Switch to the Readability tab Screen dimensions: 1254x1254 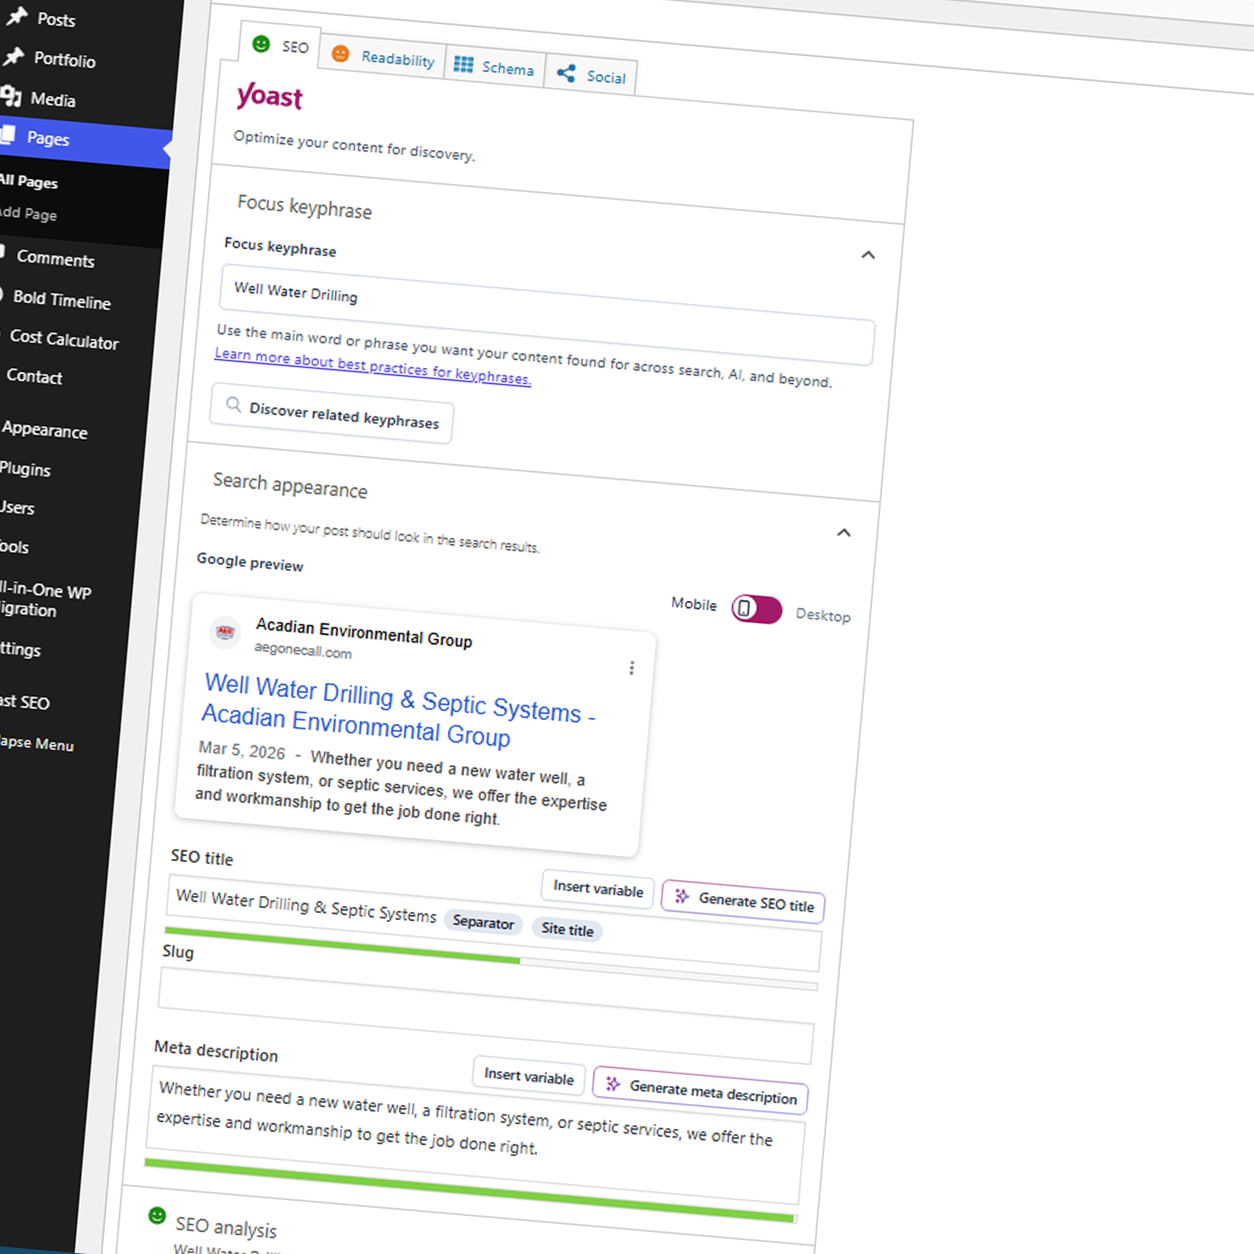pos(384,56)
